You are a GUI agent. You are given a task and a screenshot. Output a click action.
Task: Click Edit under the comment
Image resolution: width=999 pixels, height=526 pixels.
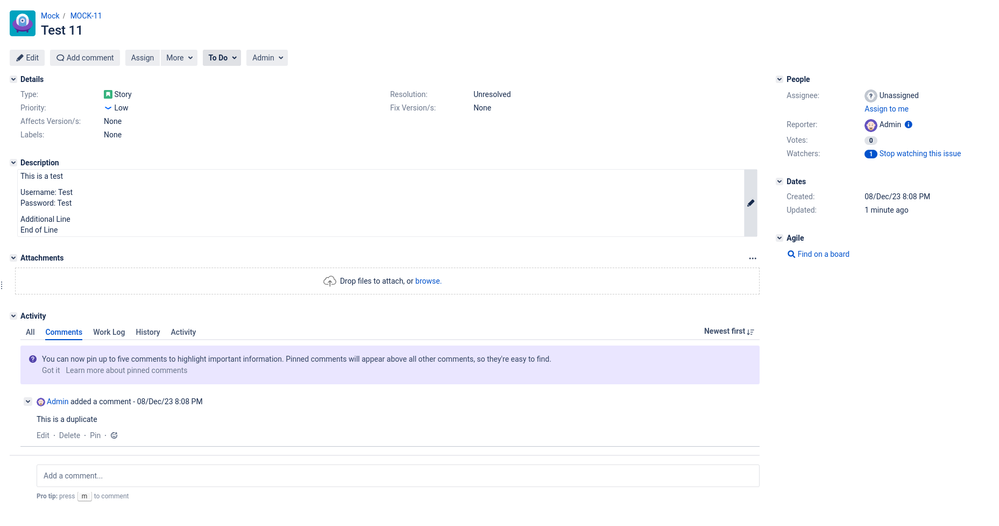tap(43, 436)
